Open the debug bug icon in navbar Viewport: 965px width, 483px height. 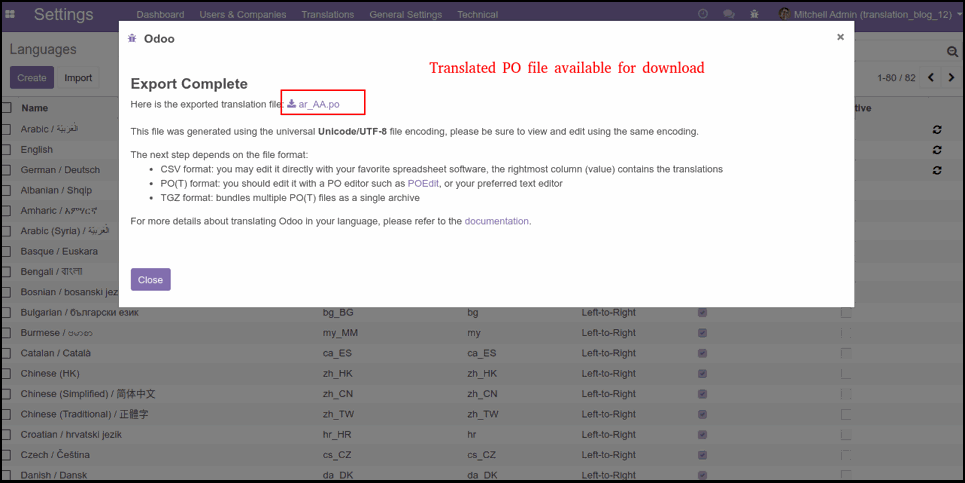[755, 14]
